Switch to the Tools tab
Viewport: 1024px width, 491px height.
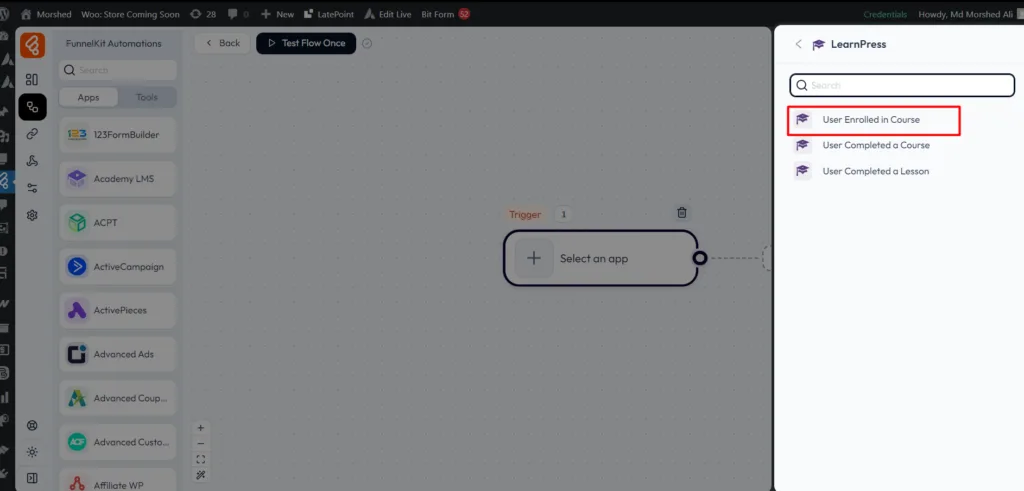point(147,97)
